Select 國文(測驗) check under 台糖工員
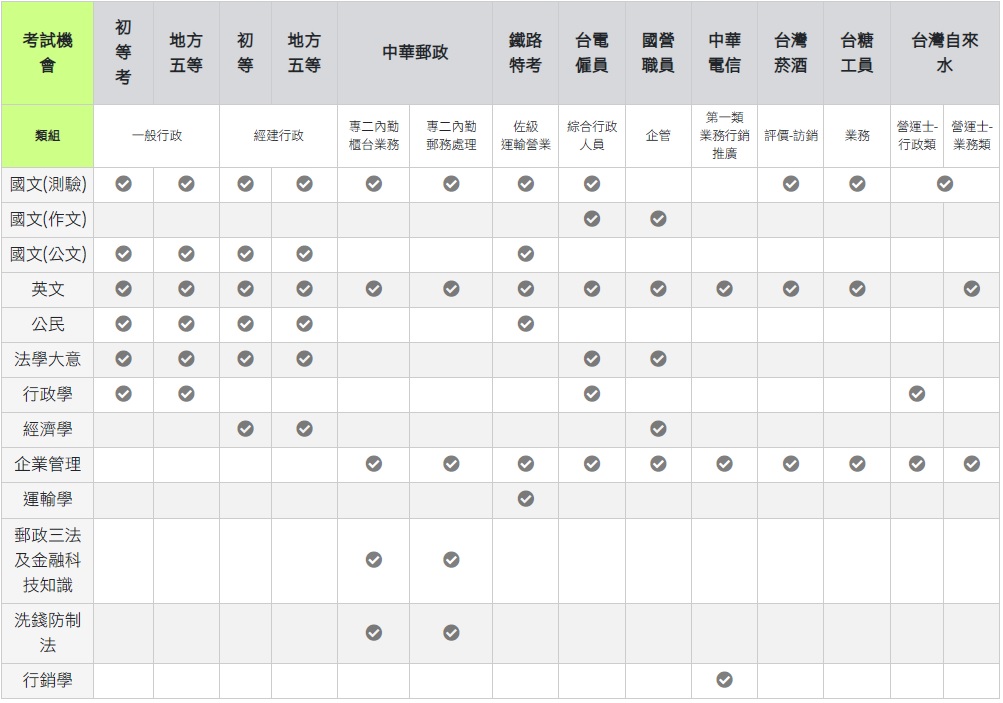The width and height of the screenshot is (1003, 703). coord(857,184)
